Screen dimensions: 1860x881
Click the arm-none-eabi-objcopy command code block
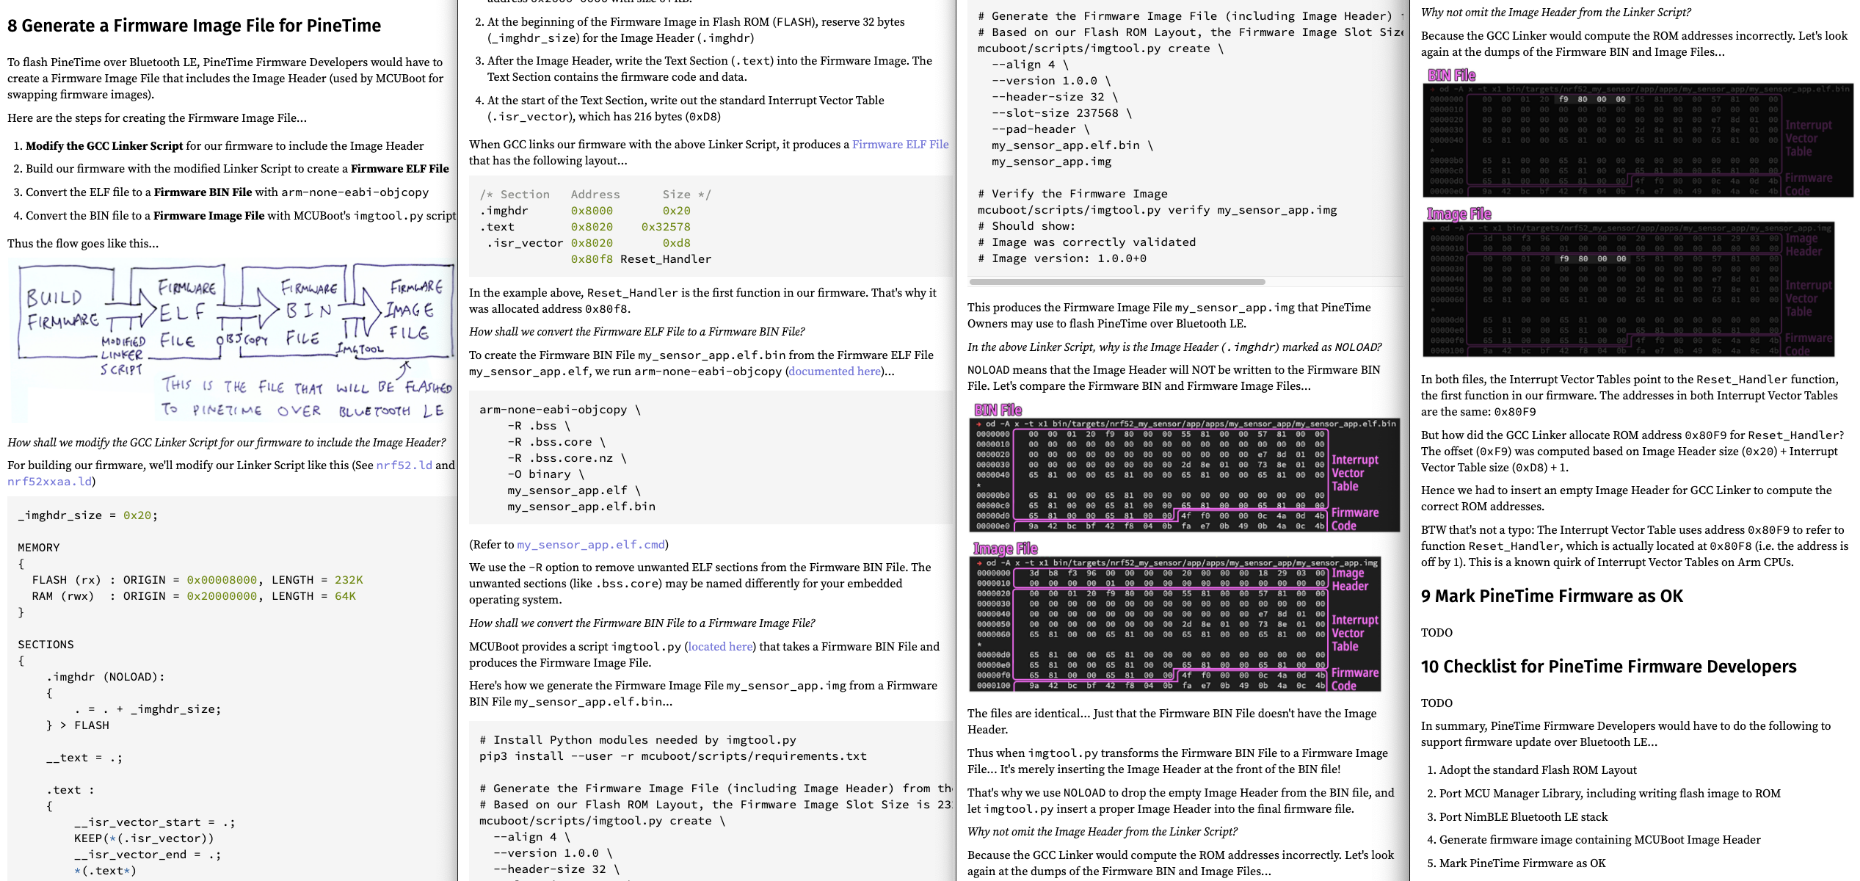pyautogui.click(x=710, y=458)
